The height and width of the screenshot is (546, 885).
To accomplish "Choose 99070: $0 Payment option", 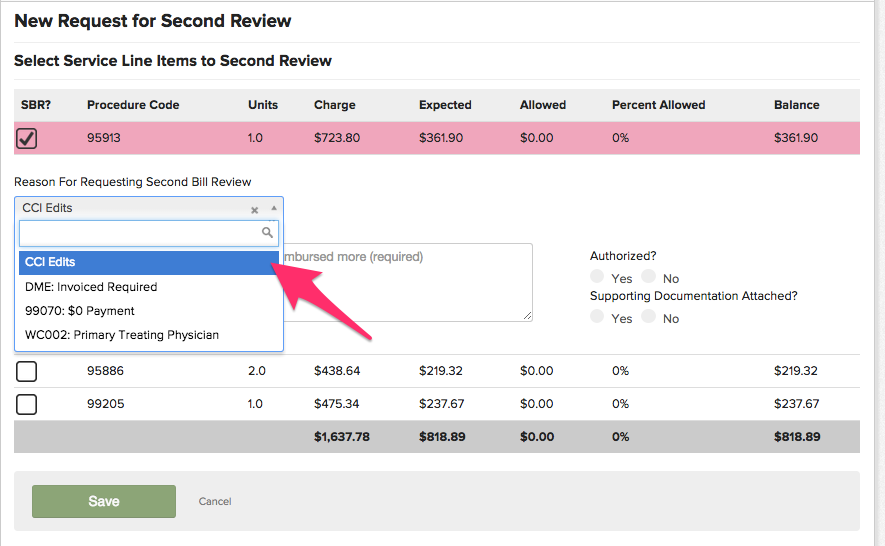I will coord(149,311).
